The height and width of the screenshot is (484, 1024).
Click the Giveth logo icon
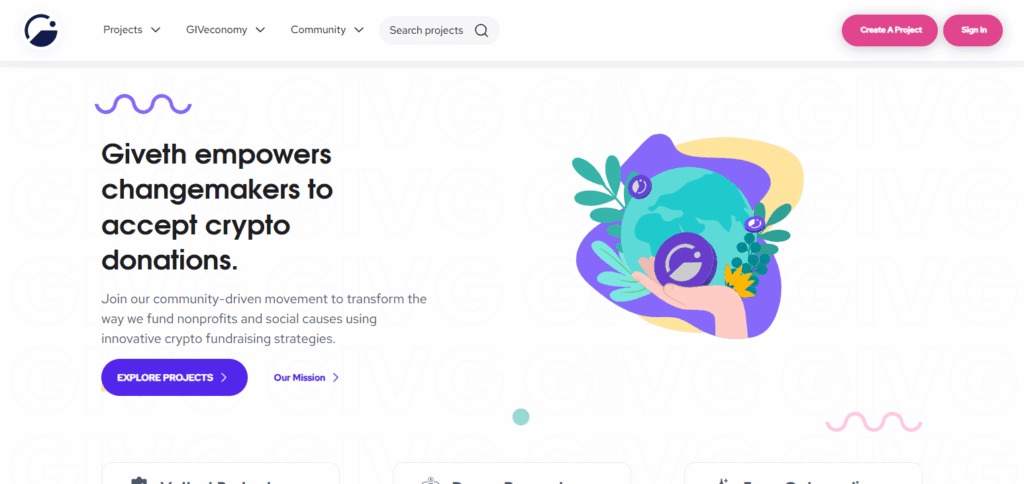point(41,31)
